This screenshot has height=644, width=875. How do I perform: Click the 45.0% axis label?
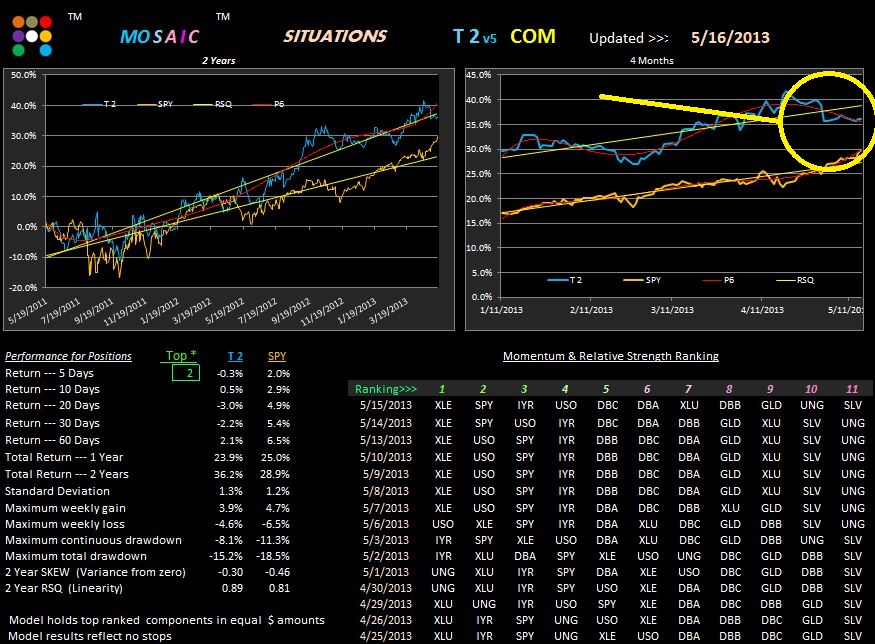479,75
